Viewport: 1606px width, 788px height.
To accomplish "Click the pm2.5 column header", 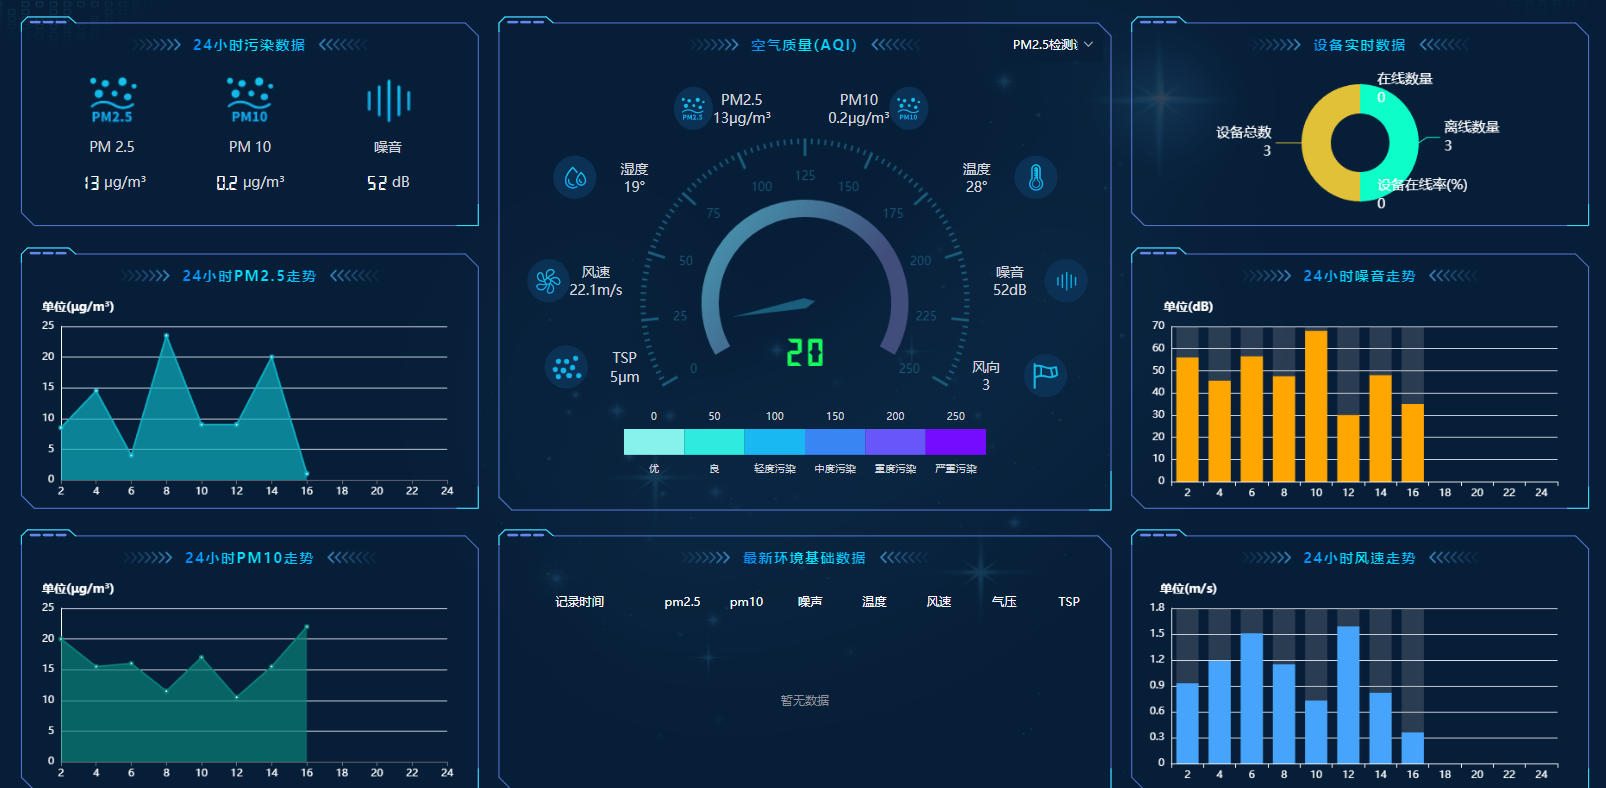I will point(682,602).
